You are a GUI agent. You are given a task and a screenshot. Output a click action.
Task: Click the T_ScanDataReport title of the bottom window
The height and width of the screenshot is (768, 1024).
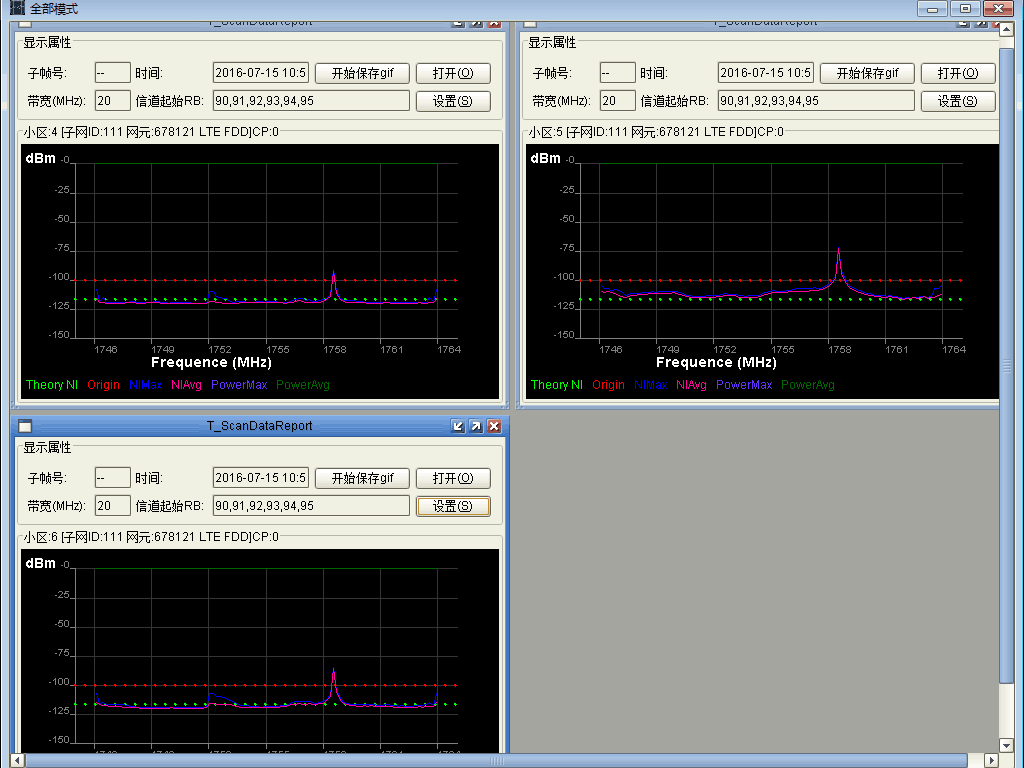pyautogui.click(x=259, y=426)
